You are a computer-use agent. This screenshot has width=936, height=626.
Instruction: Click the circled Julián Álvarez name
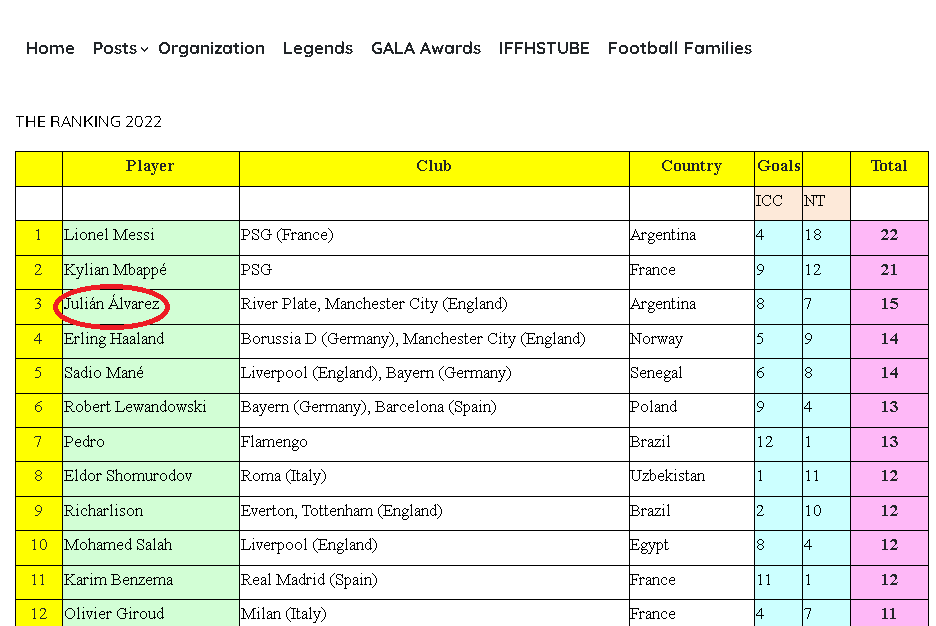click(x=112, y=304)
